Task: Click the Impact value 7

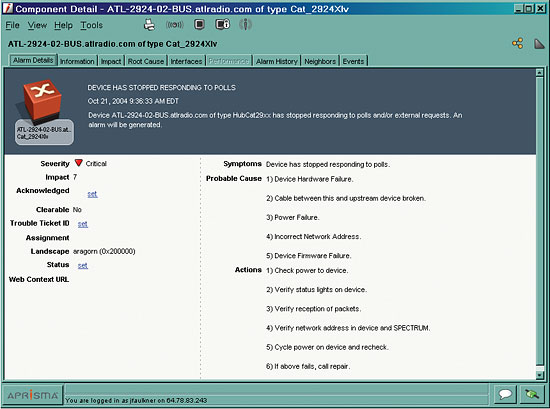Action: point(75,177)
